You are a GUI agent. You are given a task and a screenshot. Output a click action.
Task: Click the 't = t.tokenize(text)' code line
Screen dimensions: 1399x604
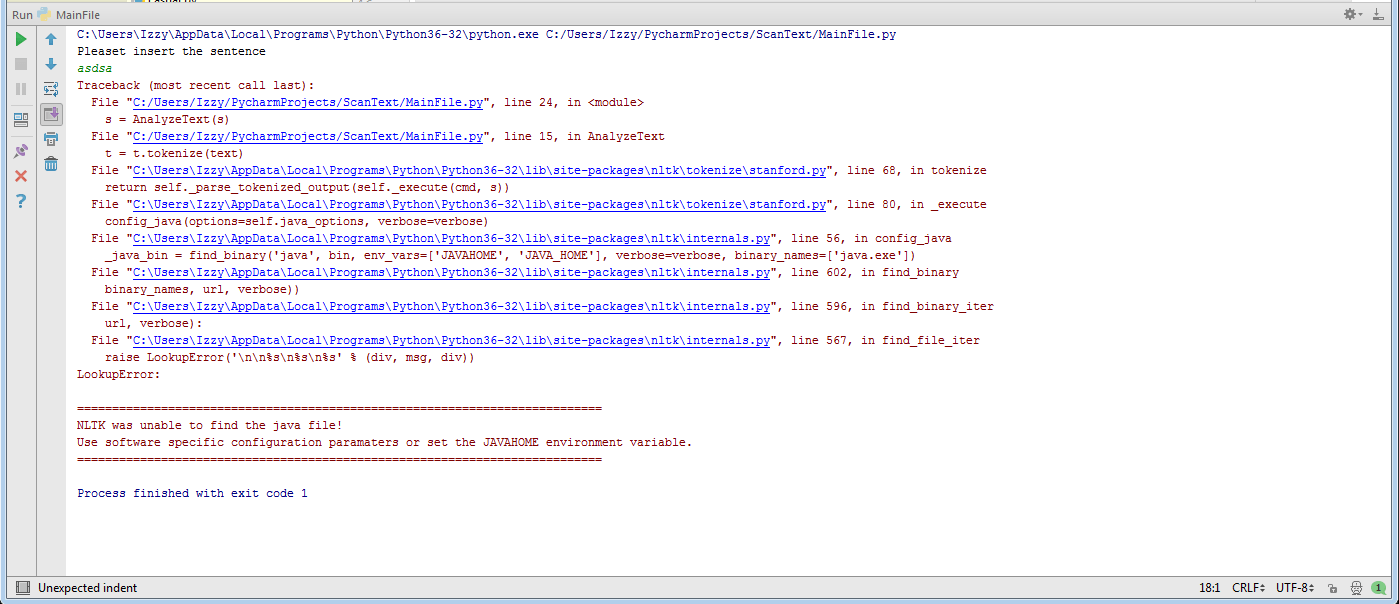pyautogui.click(x=174, y=153)
